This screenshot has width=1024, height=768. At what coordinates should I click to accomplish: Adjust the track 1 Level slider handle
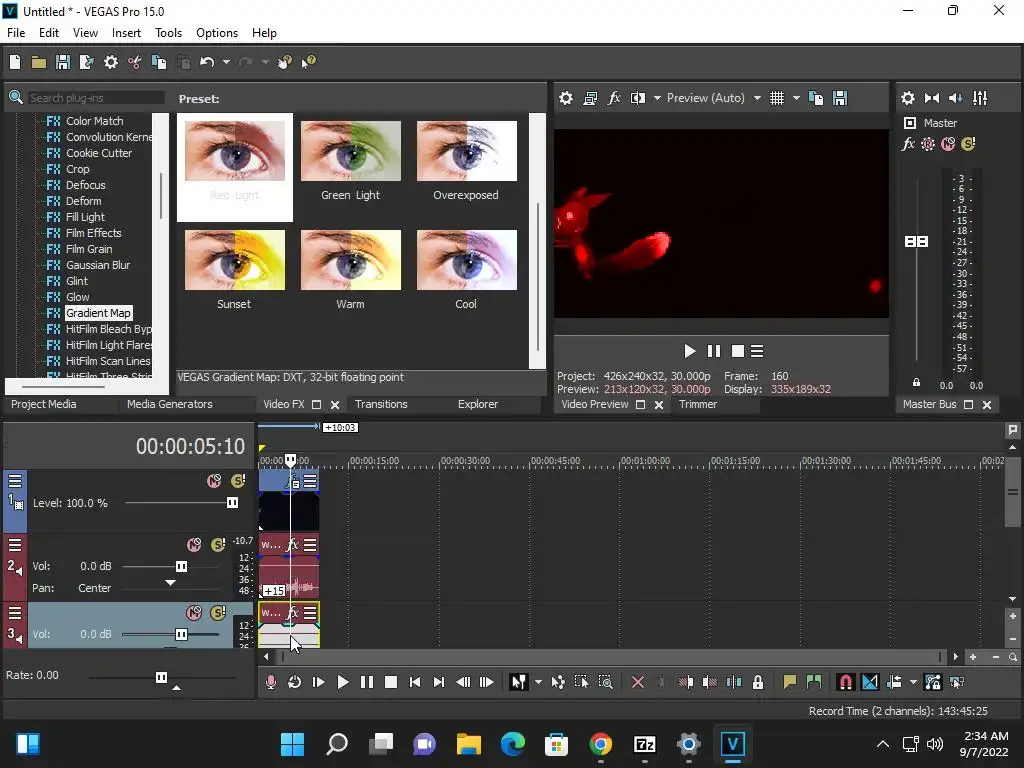(x=232, y=503)
